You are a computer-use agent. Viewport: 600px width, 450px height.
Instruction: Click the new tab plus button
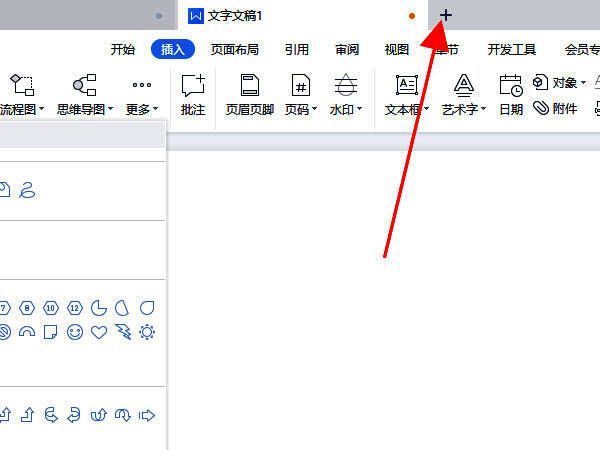click(446, 16)
